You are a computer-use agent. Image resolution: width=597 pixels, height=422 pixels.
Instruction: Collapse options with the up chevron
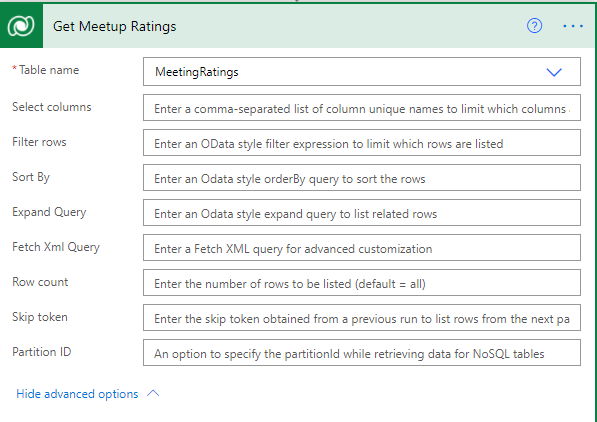coord(153,393)
